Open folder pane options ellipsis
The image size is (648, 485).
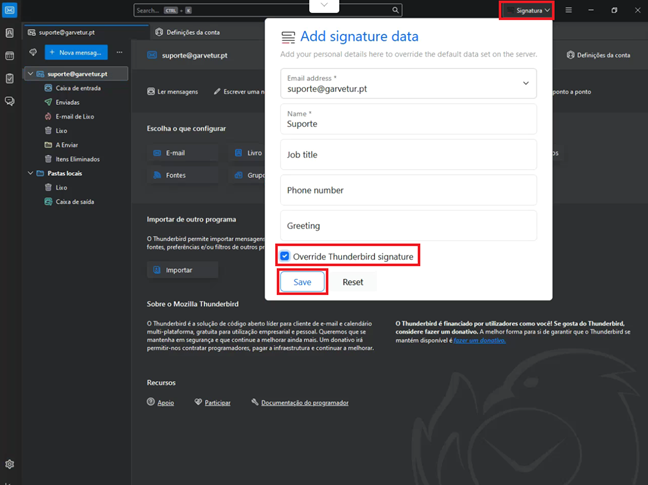click(x=119, y=52)
